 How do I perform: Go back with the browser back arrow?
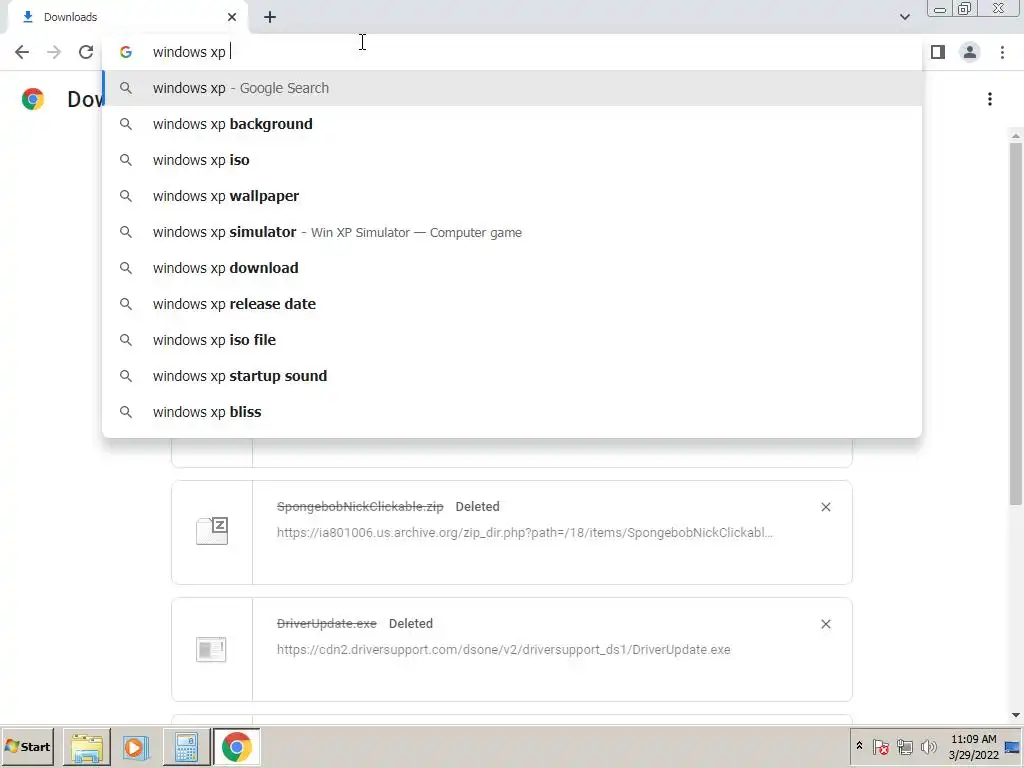(22, 52)
